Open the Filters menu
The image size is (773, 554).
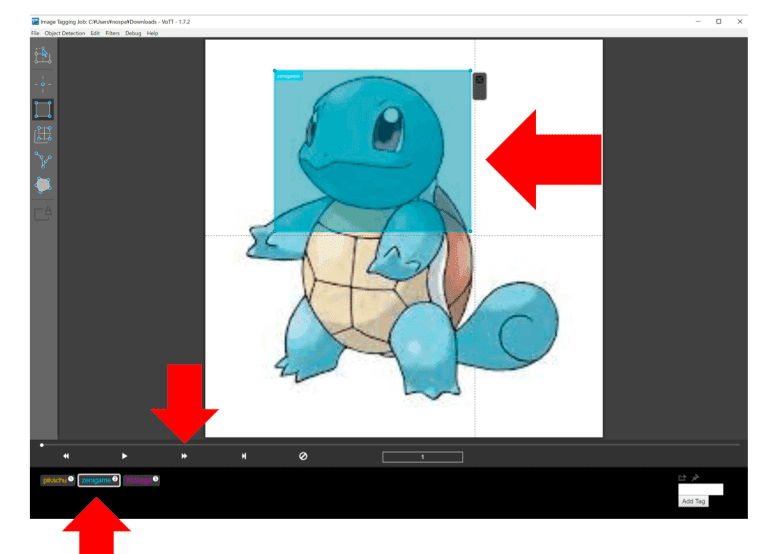112,33
